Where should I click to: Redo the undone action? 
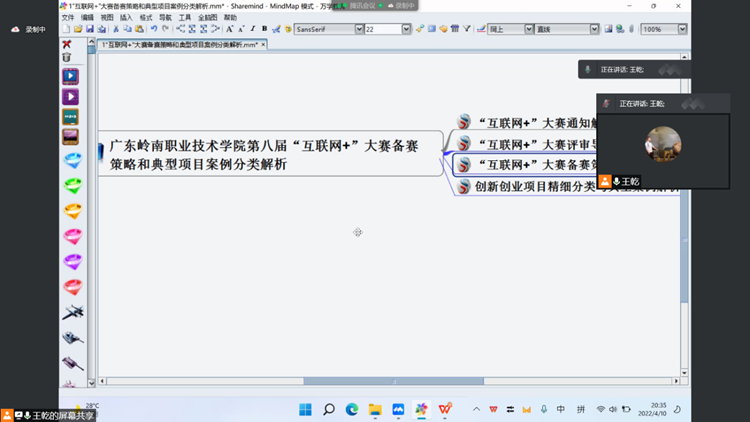pyautogui.click(x=165, y=29)
